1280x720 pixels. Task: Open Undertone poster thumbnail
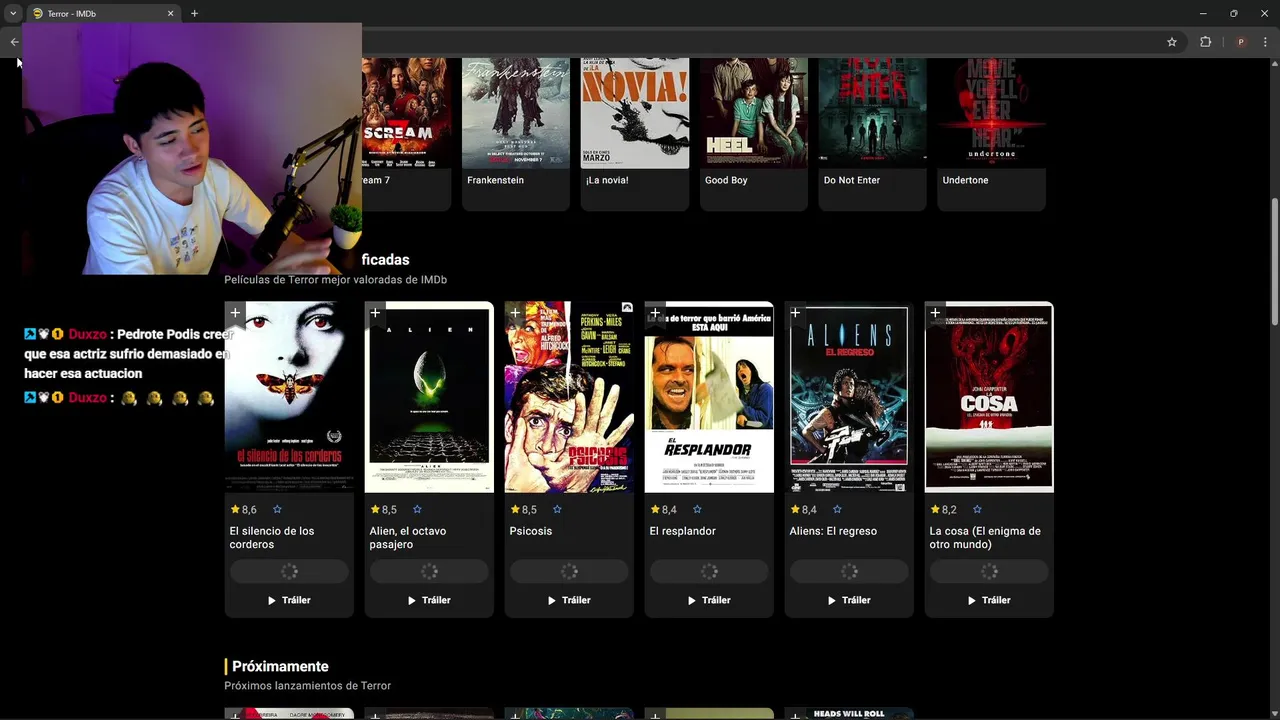tap(992, 113)
